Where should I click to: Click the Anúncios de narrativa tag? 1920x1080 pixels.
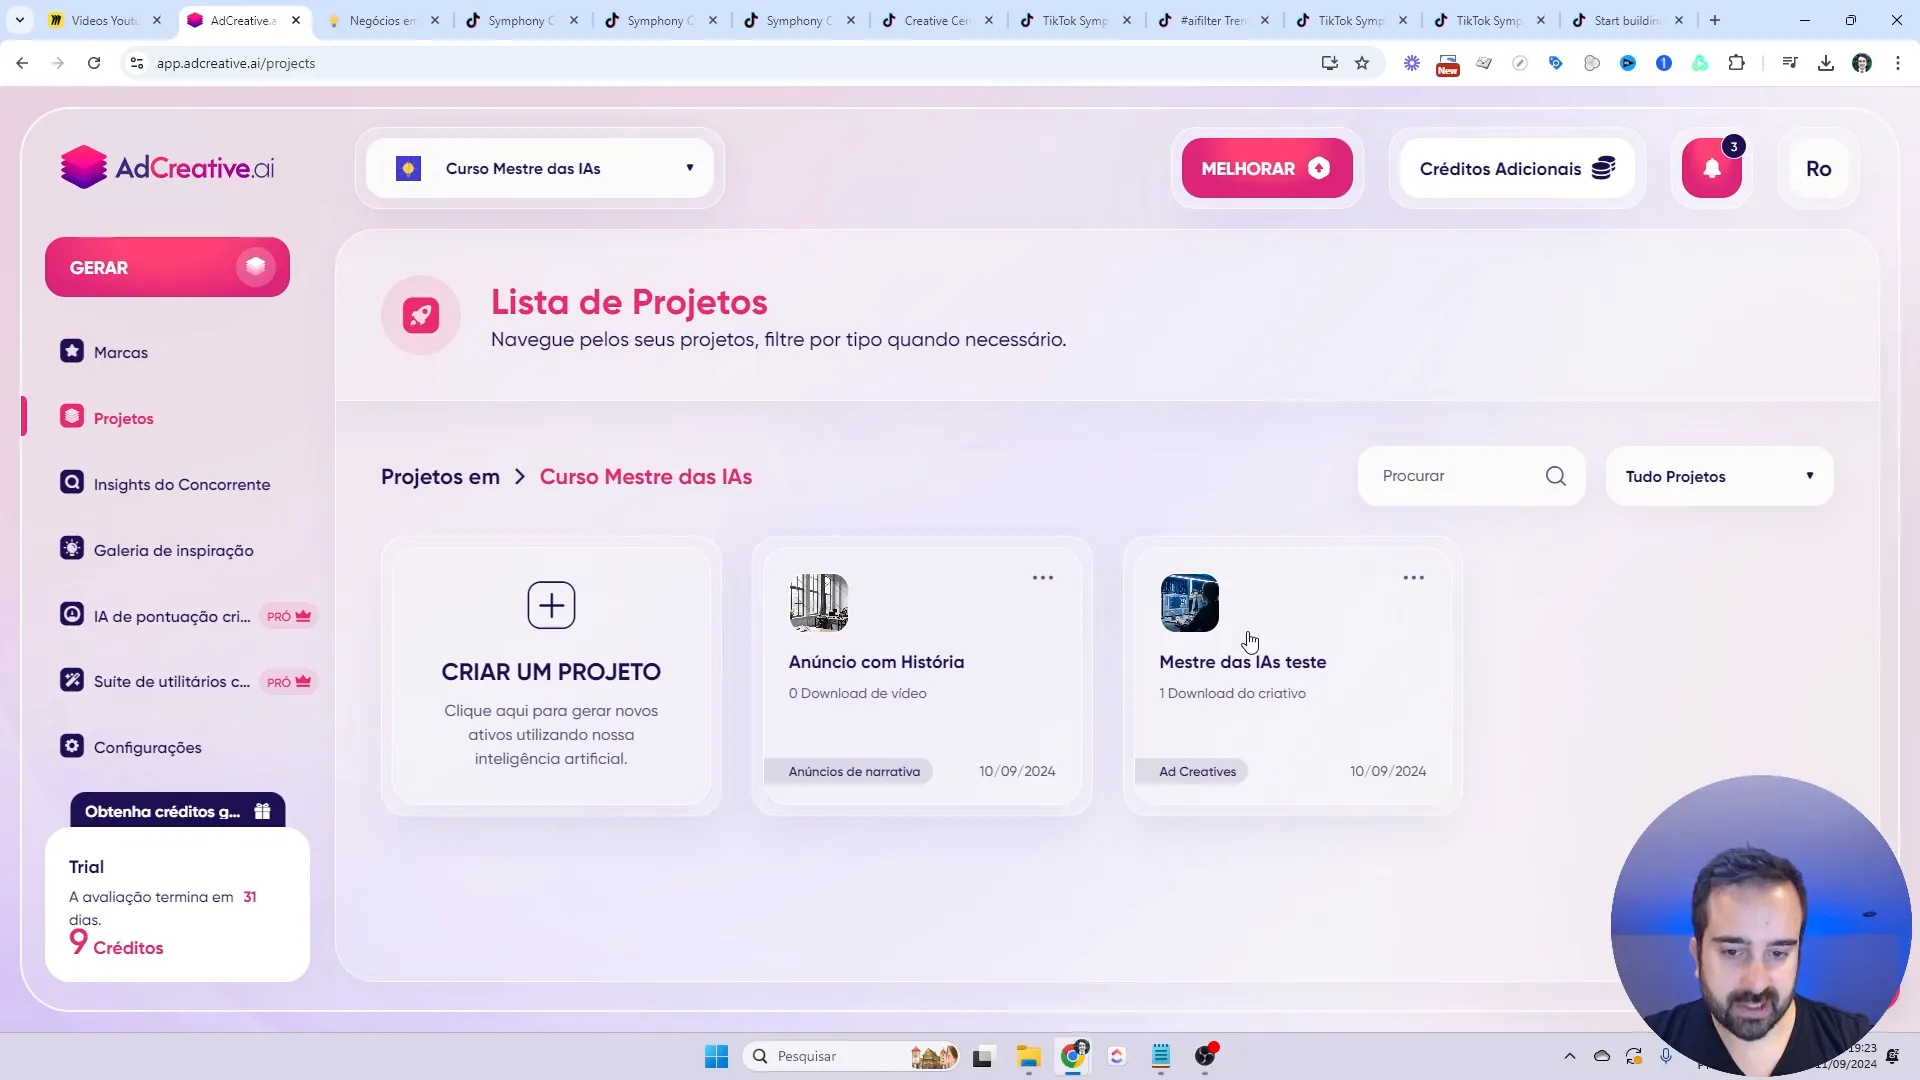tap(849, 771)
